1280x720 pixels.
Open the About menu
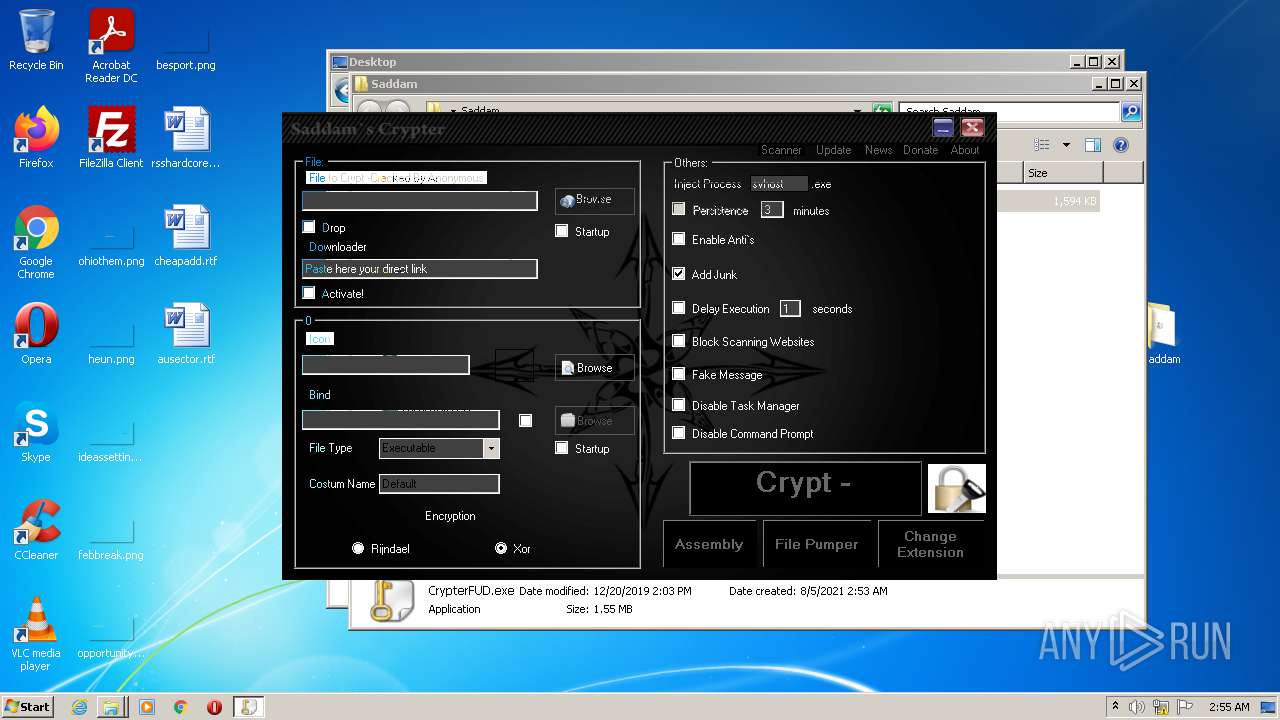pyautogui.click(x=964, y=150)
